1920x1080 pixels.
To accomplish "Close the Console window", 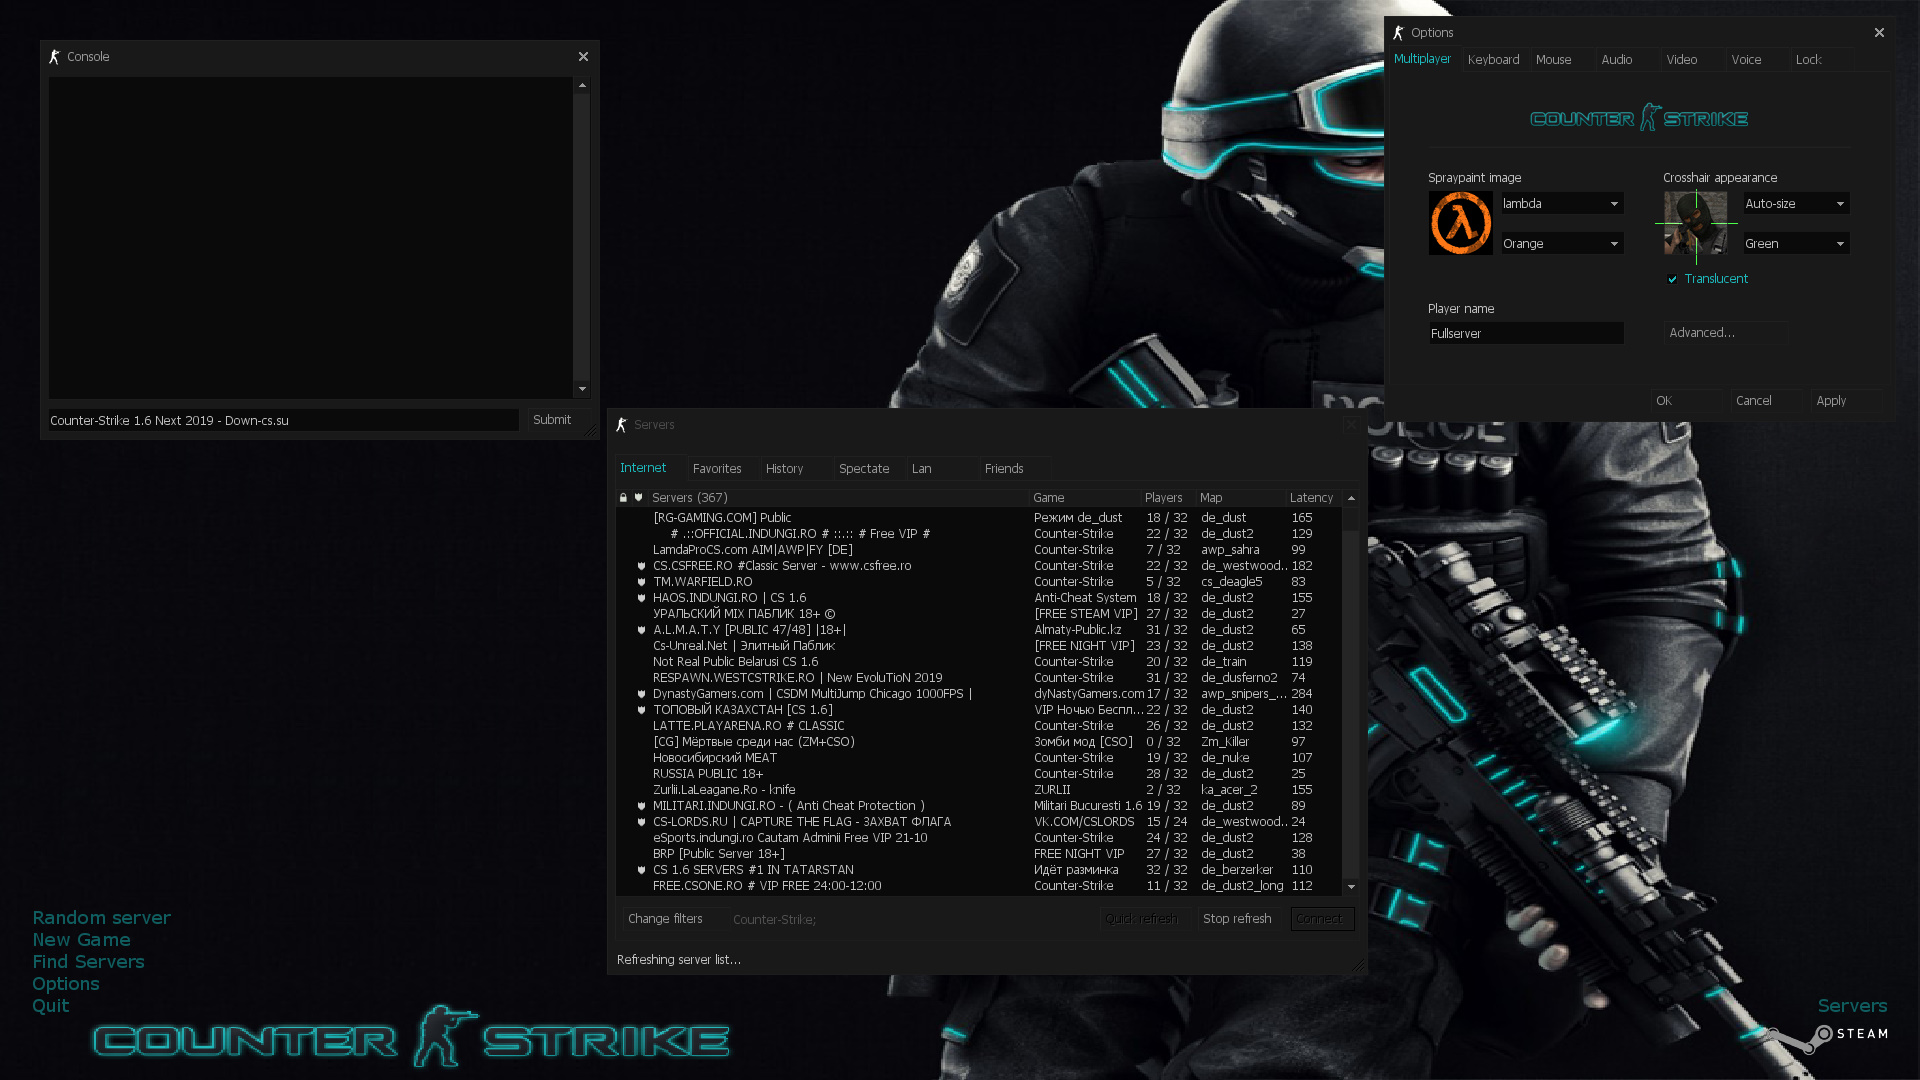I will click(583, 57).
